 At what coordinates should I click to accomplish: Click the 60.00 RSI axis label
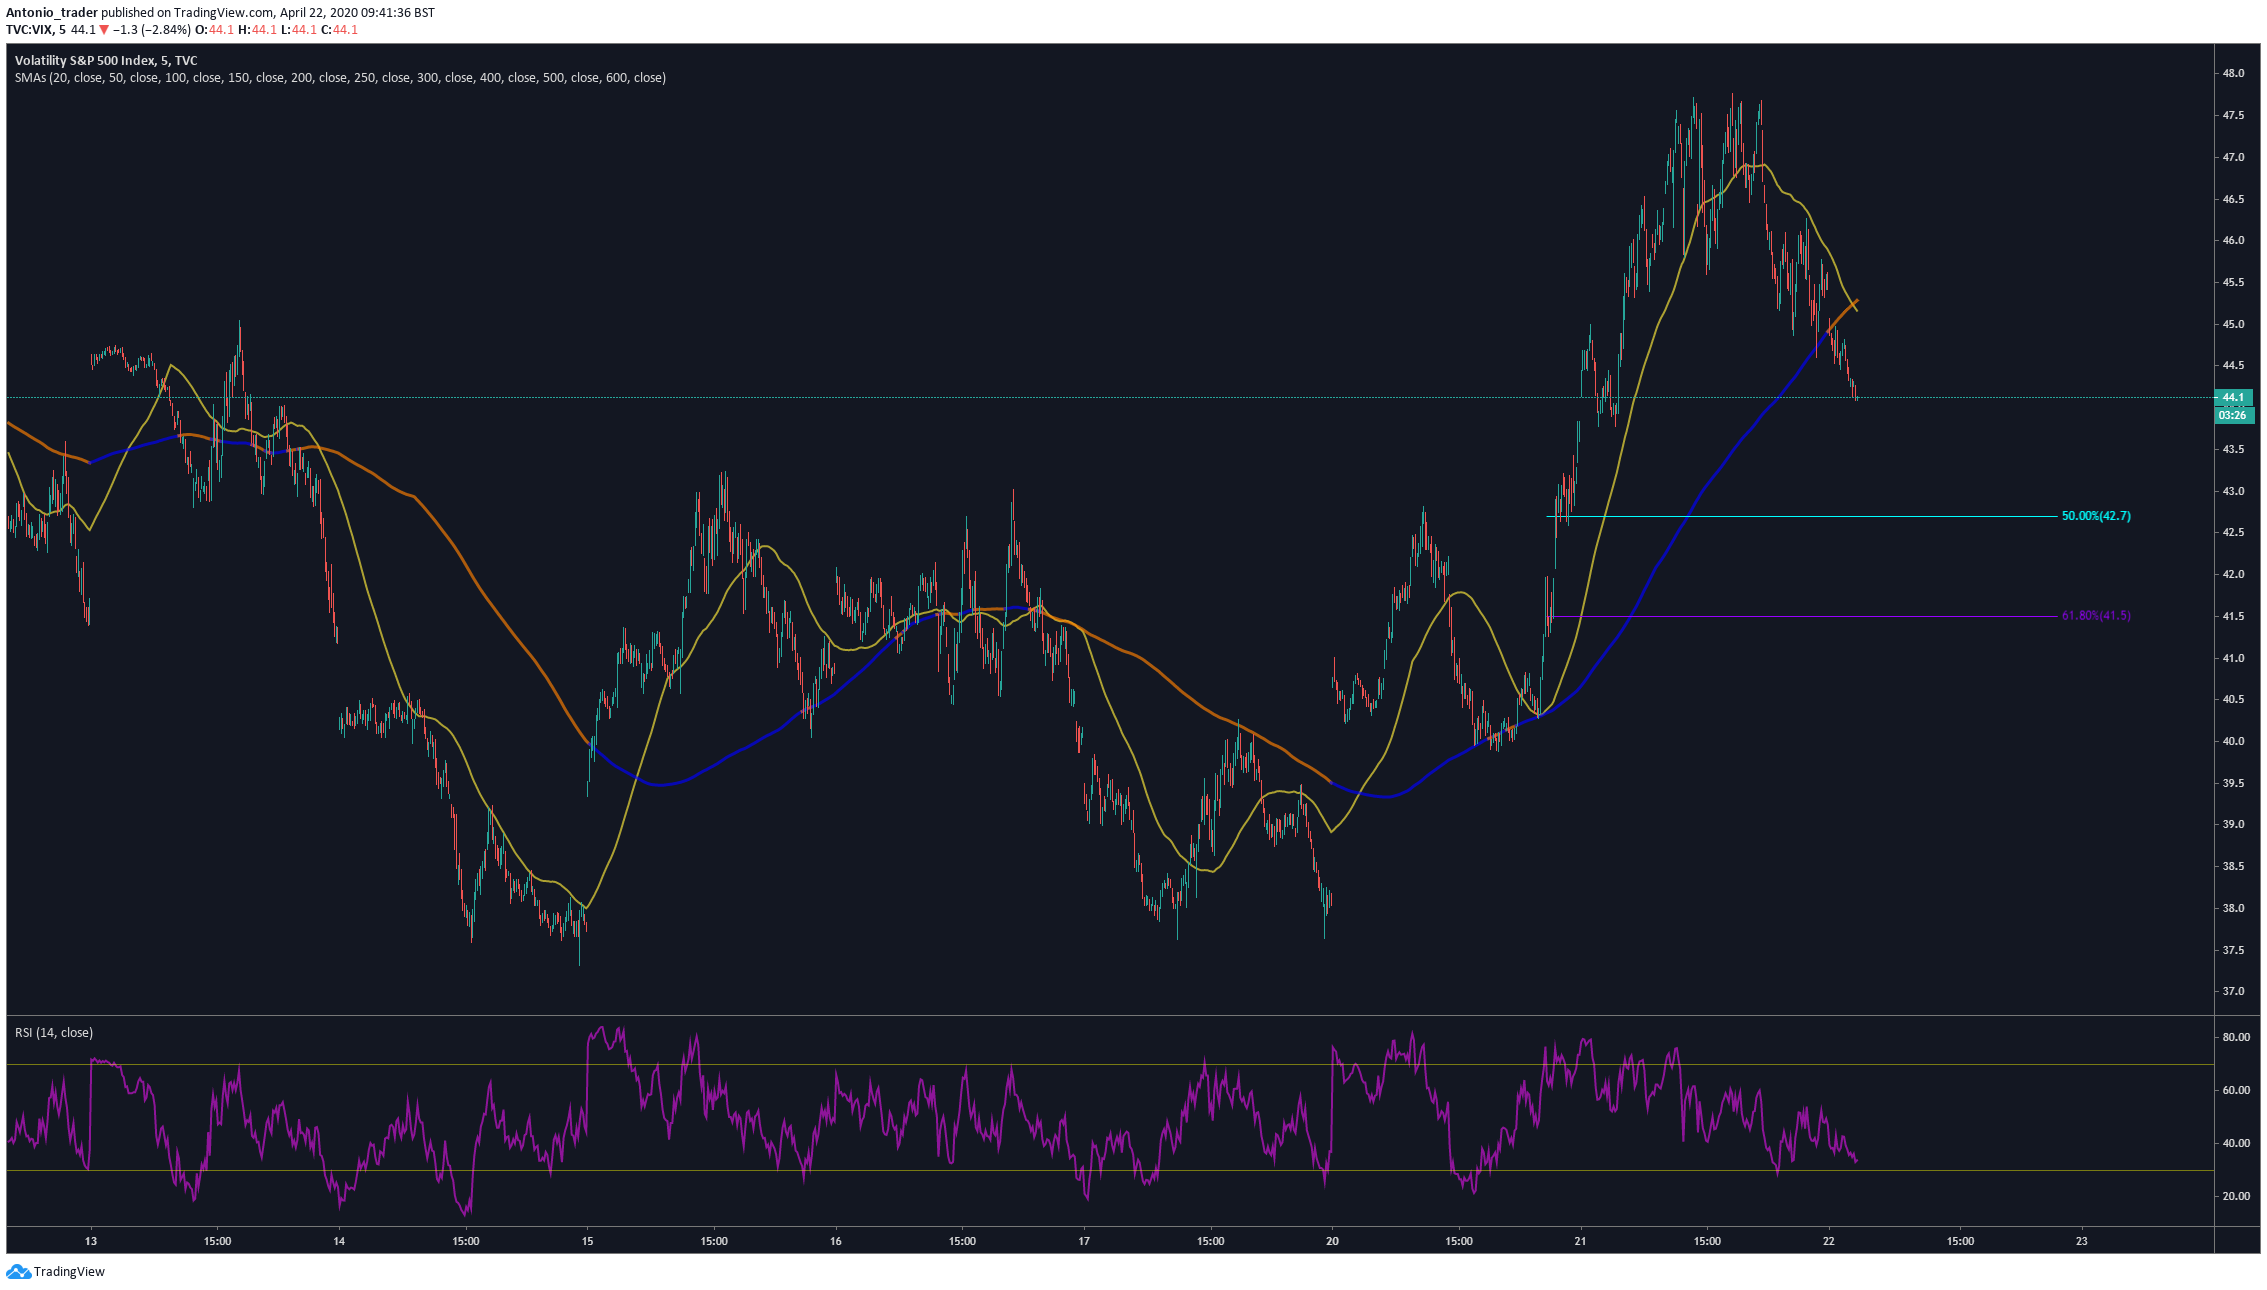[2236, 1091]
